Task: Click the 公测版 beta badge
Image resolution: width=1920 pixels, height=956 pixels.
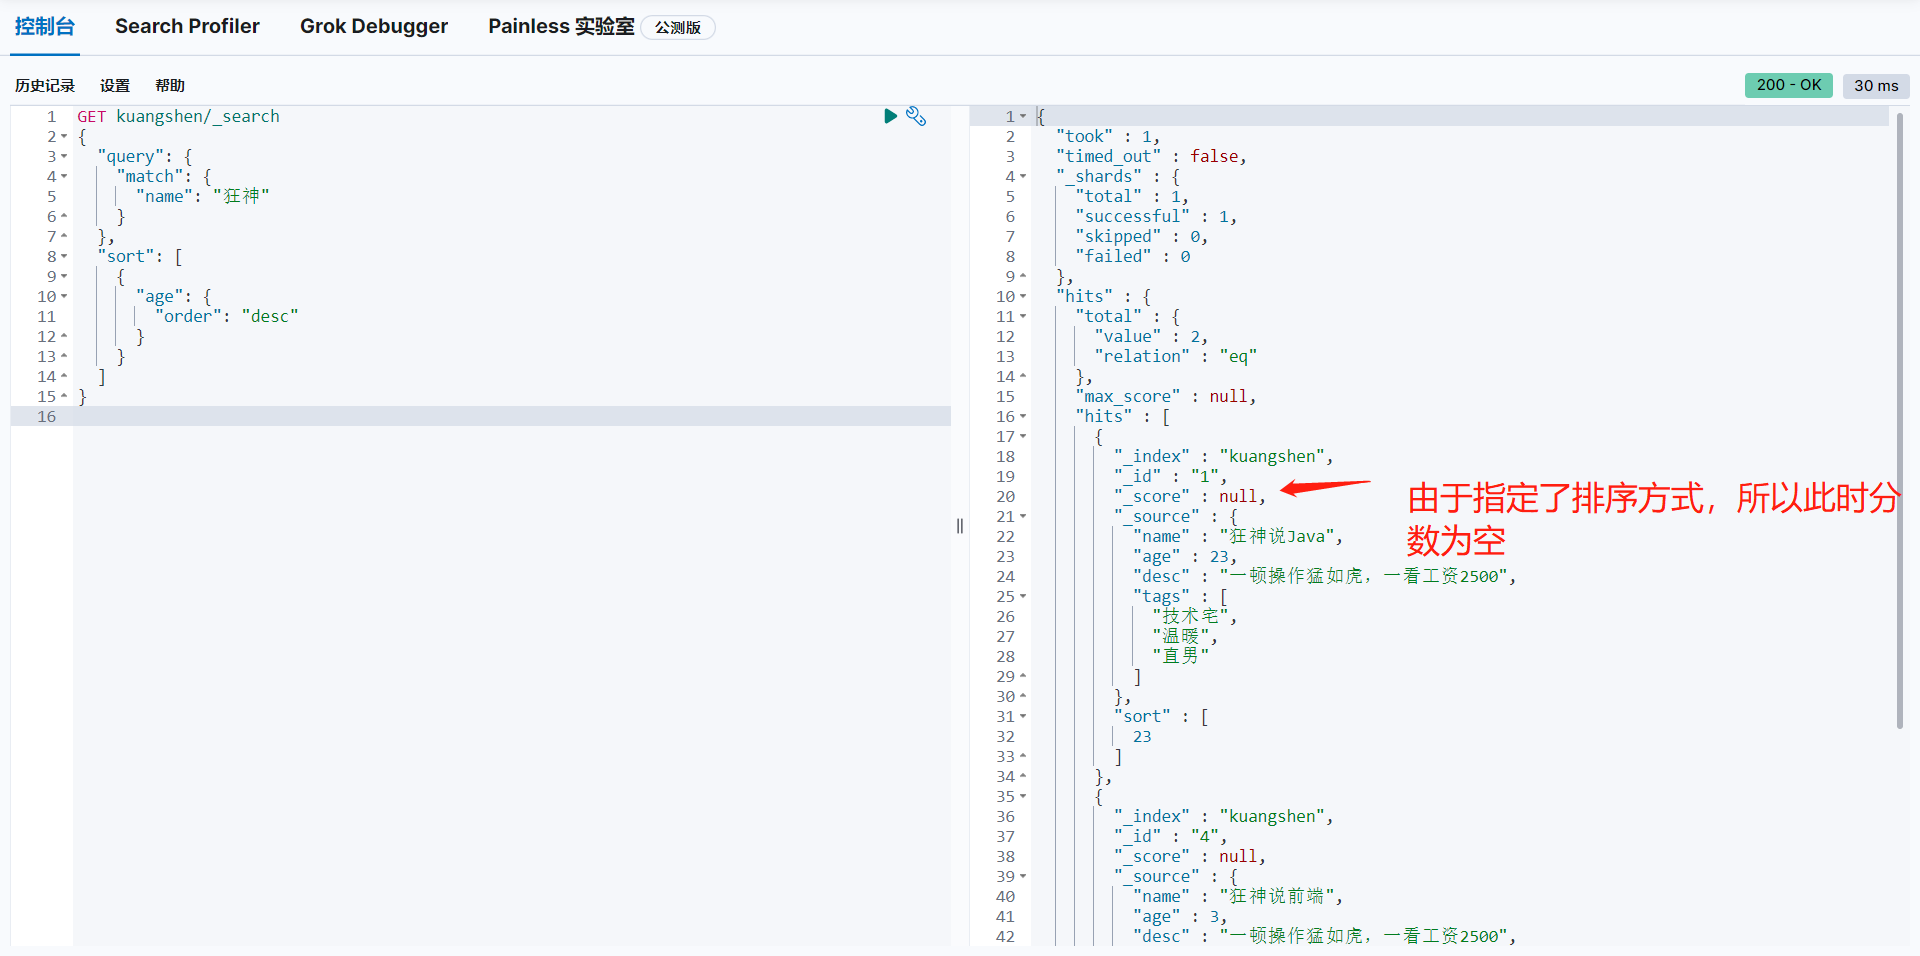Action: (678, 28)
